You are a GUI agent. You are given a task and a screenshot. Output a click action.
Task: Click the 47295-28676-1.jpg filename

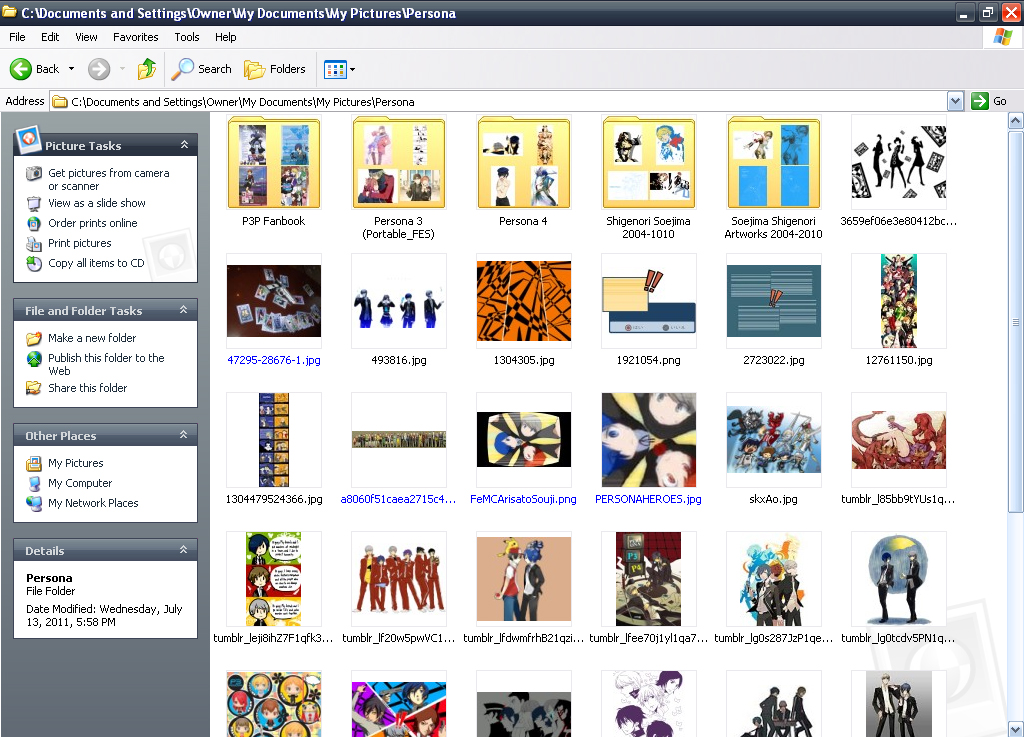(274, 360)
